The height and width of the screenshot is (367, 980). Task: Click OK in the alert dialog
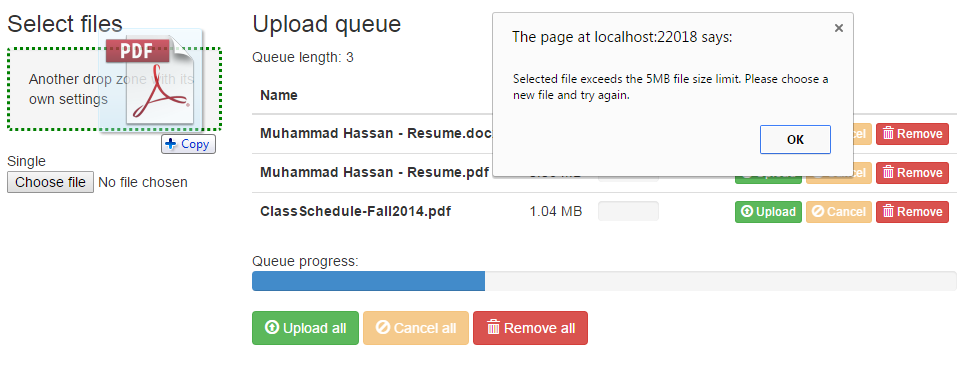tap(795, 139)
